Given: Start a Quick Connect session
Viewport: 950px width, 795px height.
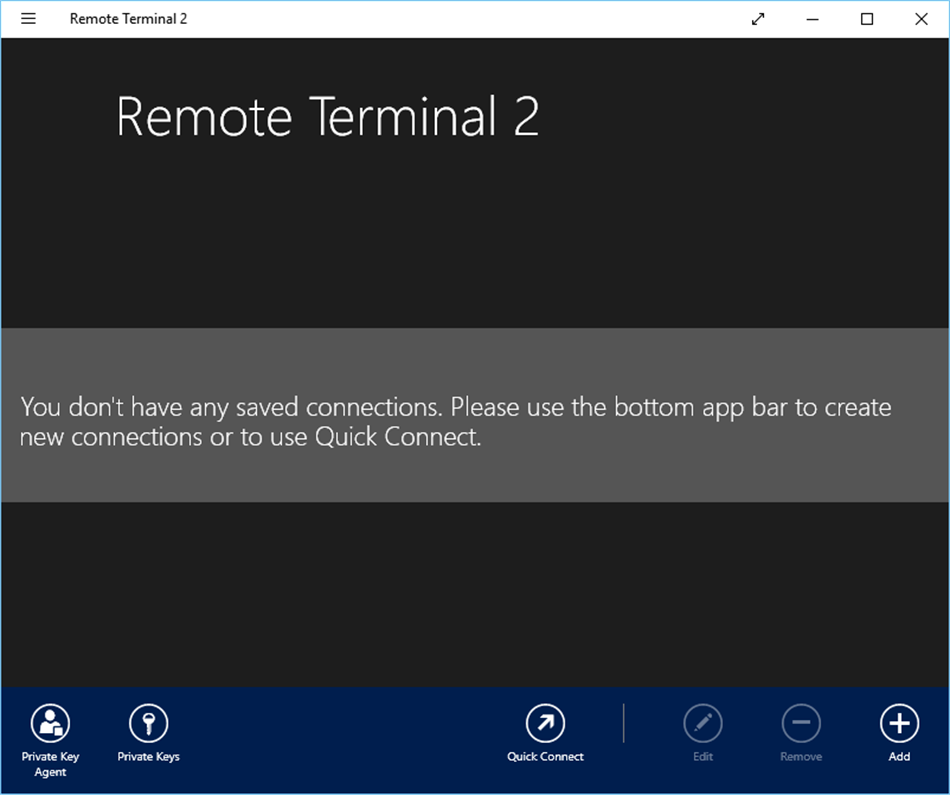Looking at the screenshot, I should [545, 722].
